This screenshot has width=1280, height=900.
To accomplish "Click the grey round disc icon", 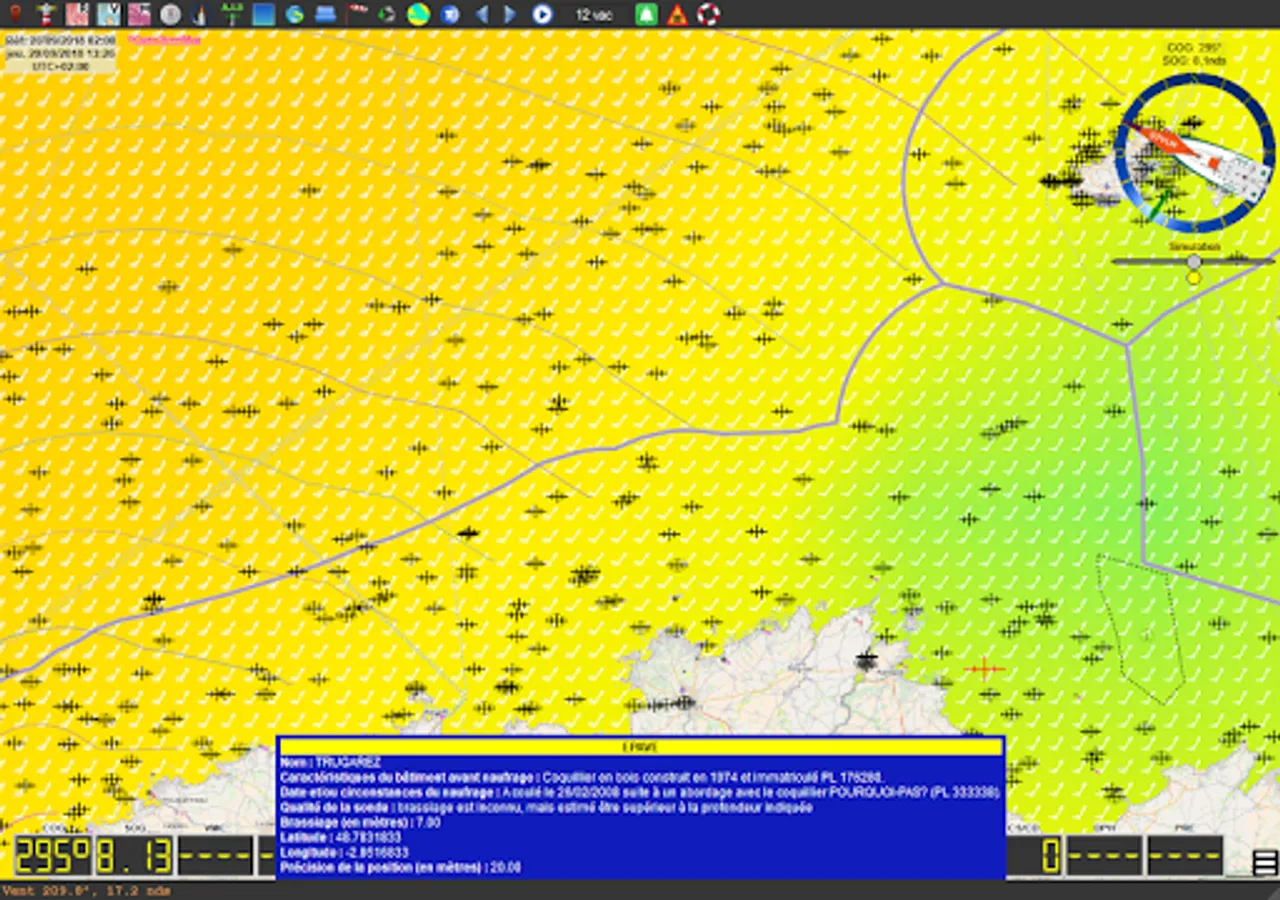I will [170, 14].
